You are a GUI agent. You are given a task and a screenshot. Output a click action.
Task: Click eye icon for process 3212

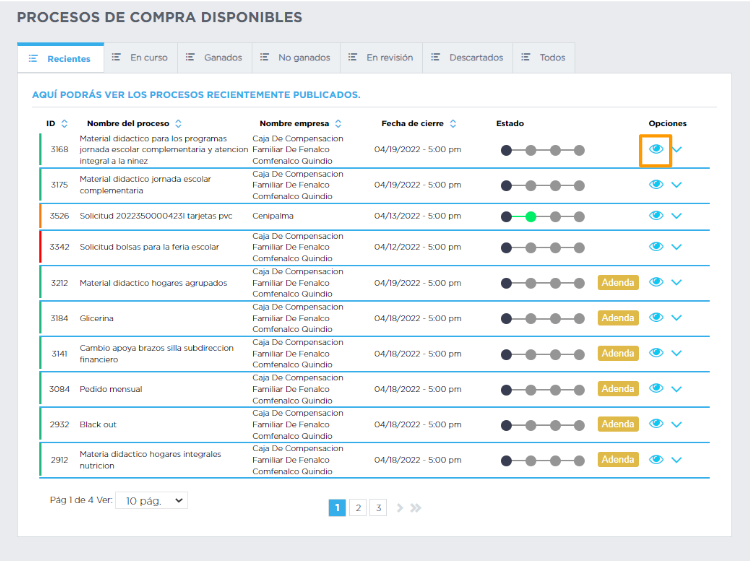point(656,282)
